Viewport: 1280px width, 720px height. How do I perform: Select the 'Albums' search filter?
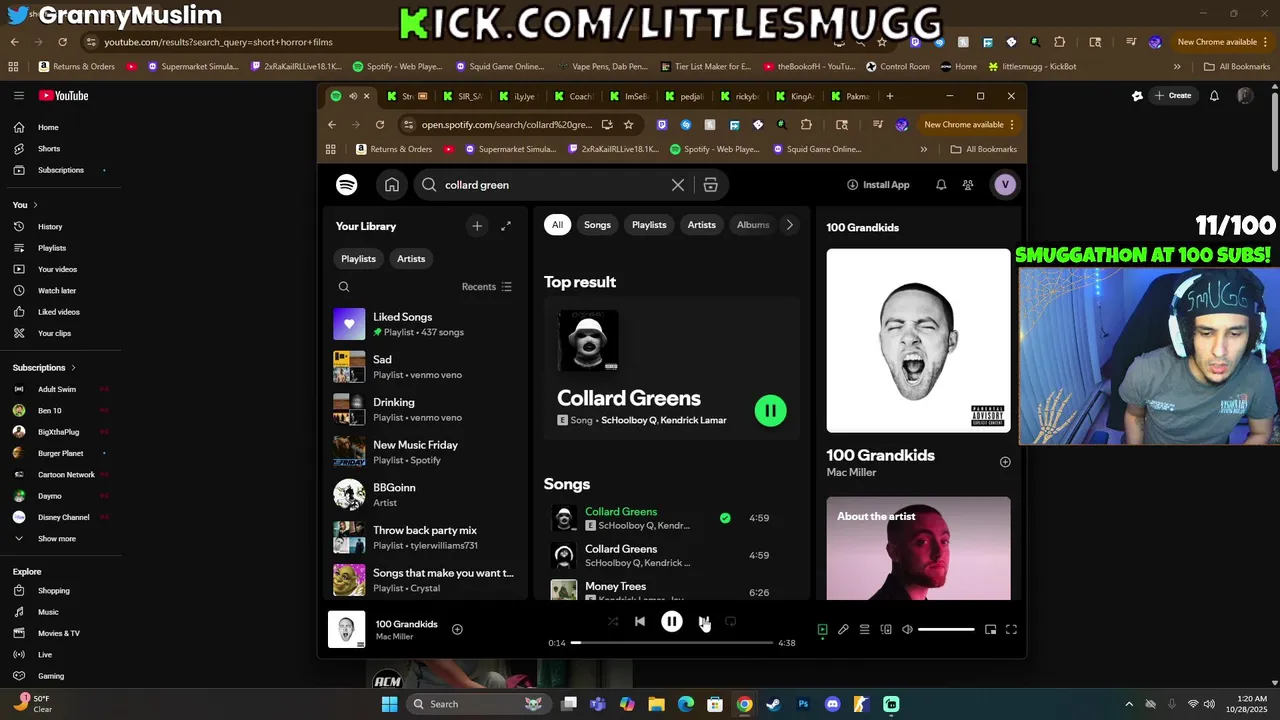[x=753, y=225]
